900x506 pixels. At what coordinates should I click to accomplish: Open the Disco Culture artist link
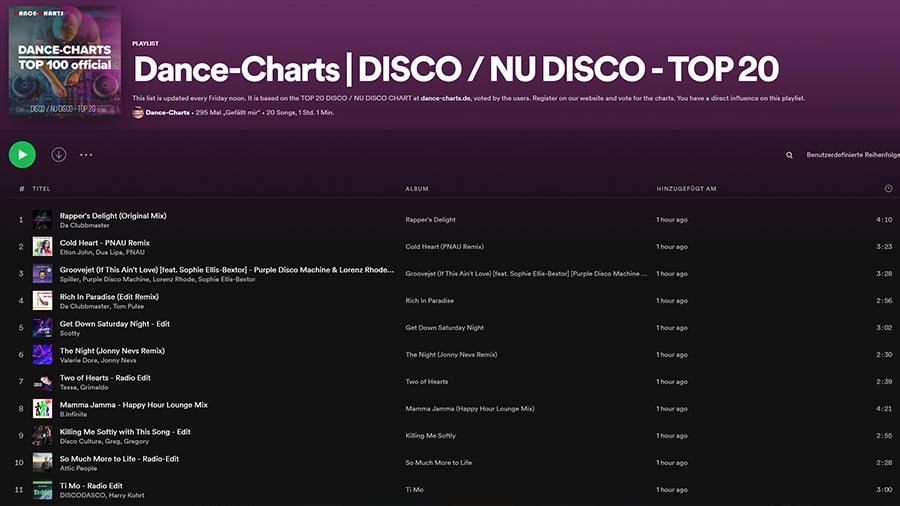80,441
